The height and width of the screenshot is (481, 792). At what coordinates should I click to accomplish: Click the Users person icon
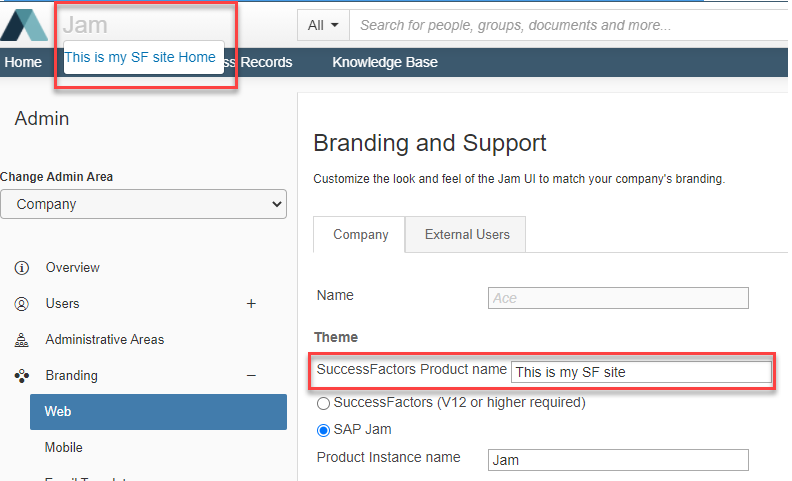(22, 304)
